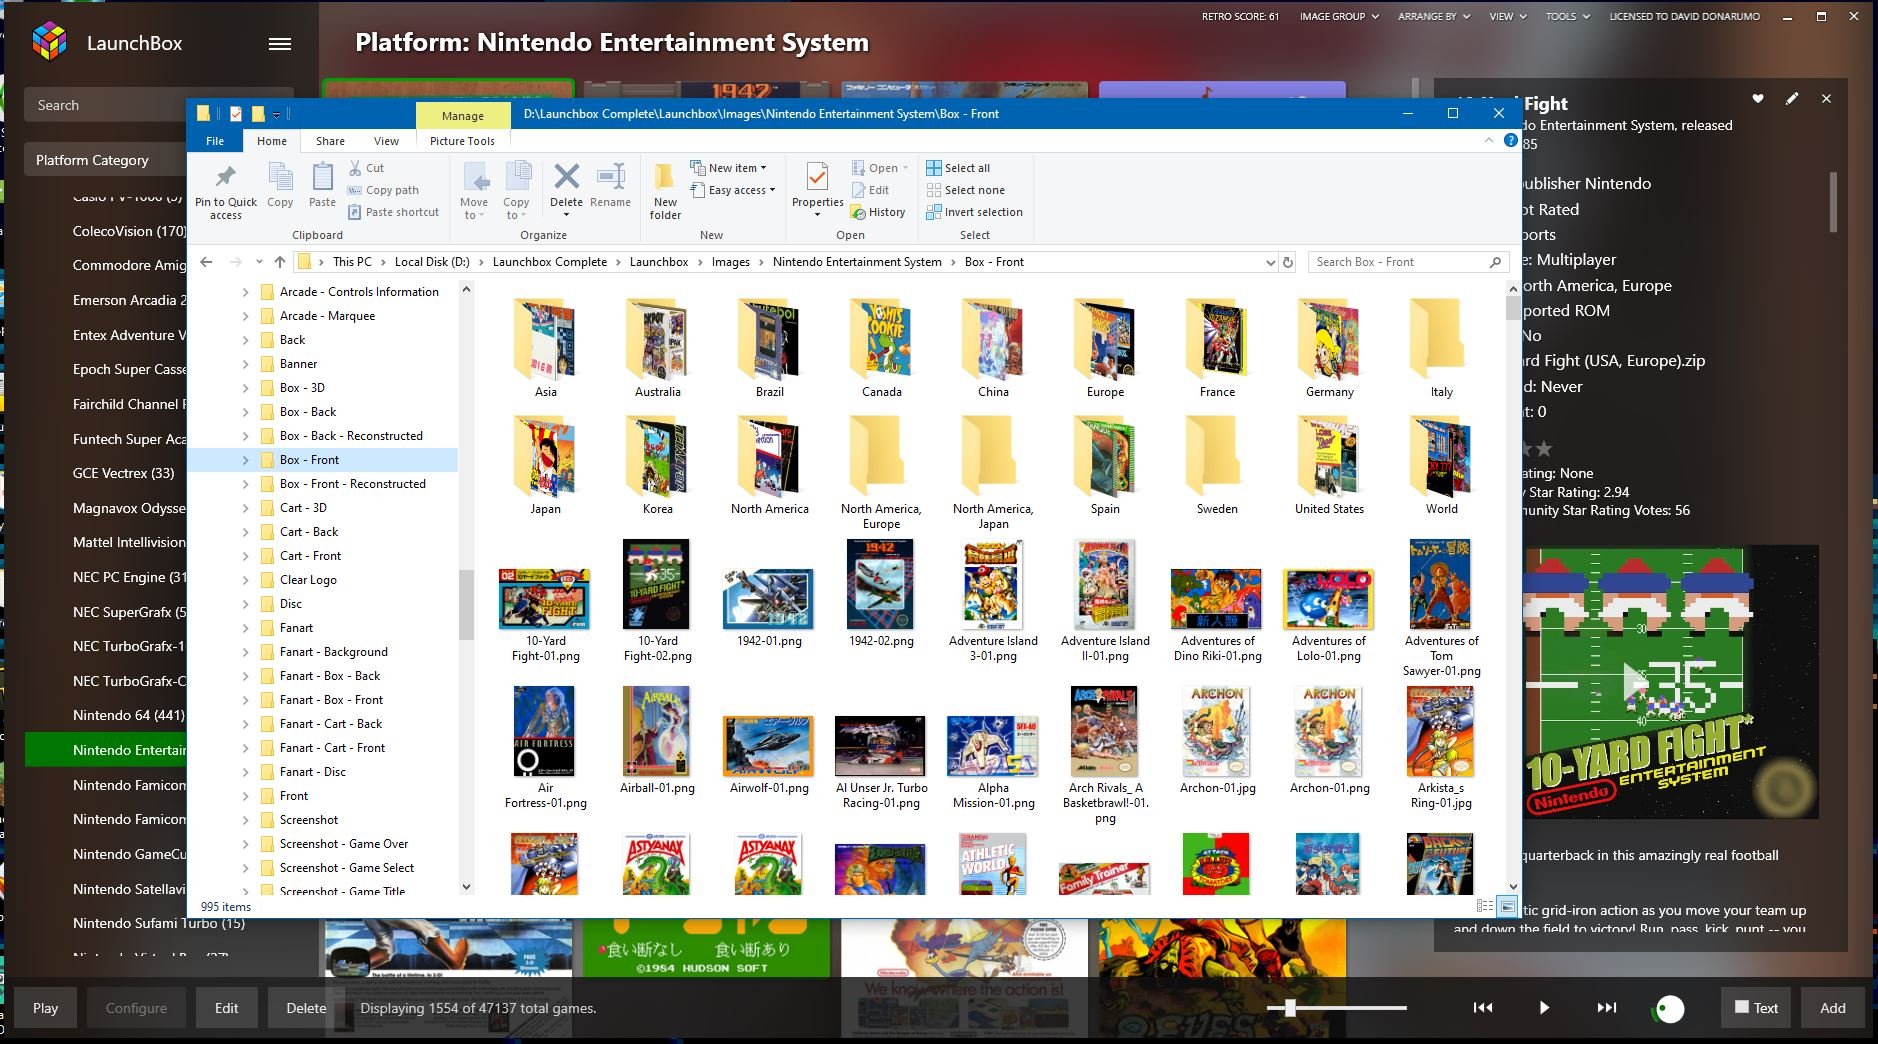Image resolution: width=1878 pixels, height=1044 pixels.
Task: Skip to previous music track
Action: coord(1483,1008)
